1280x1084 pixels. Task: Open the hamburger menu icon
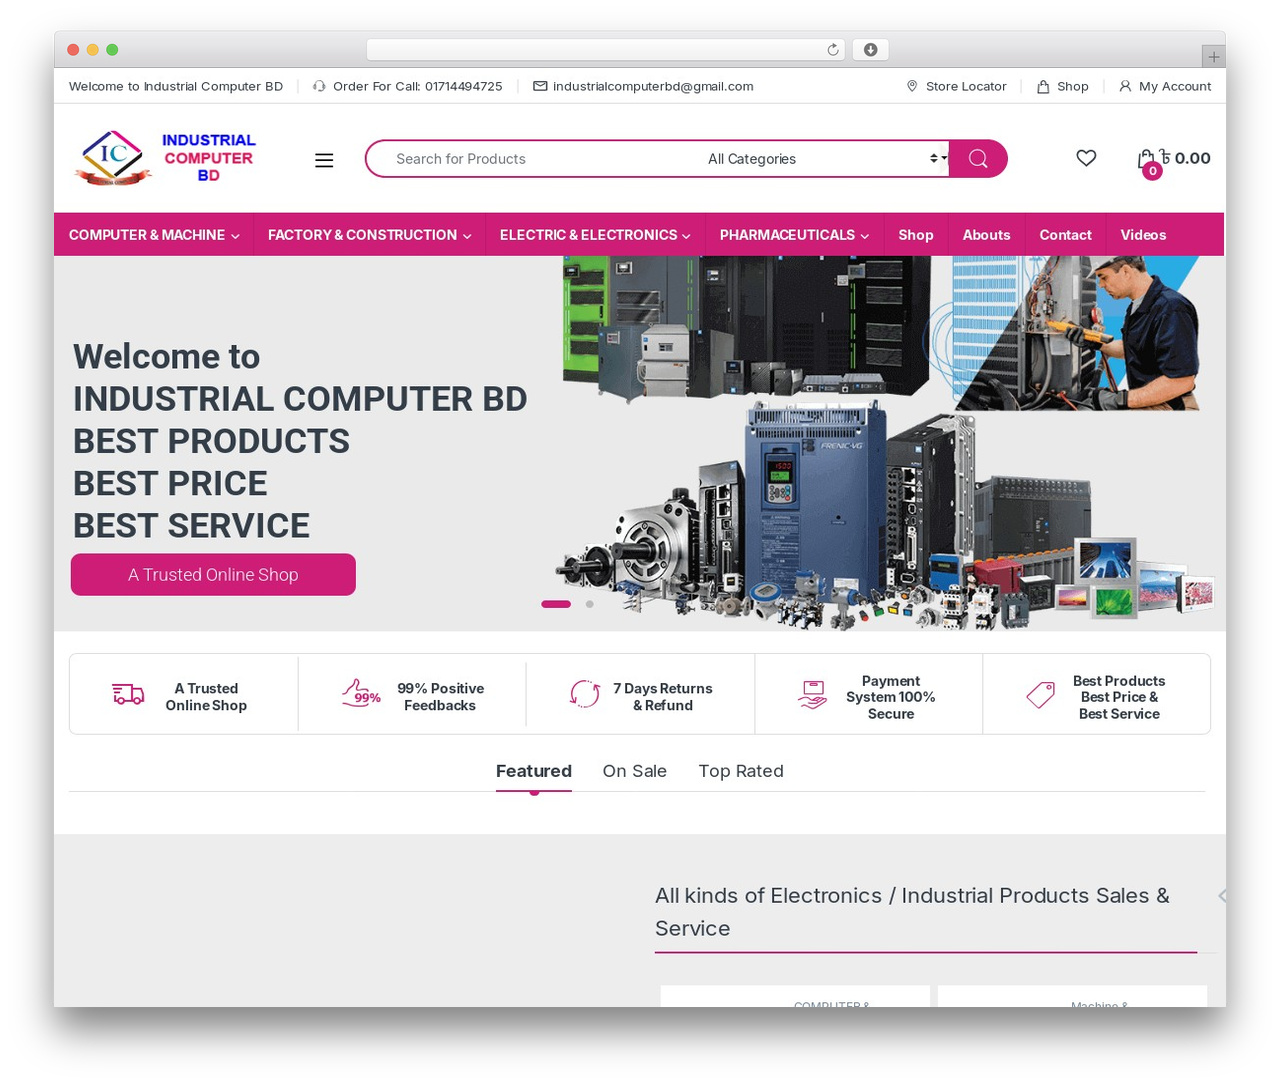point(324,160)
